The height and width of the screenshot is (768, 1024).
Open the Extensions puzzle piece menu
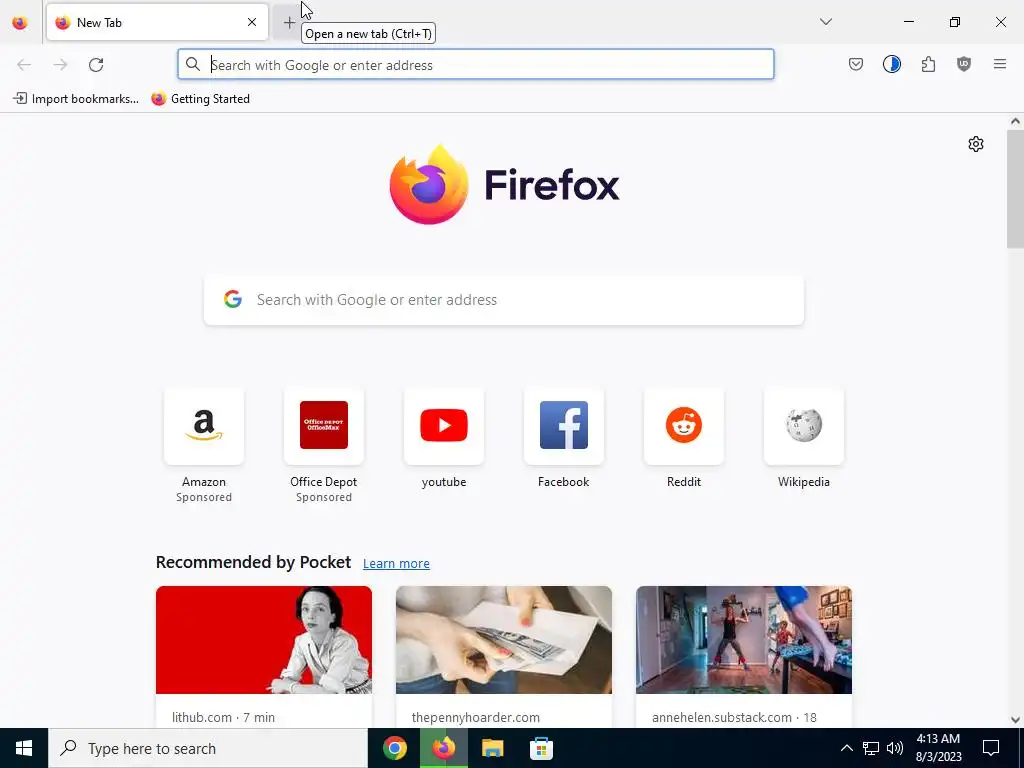[928, 64]
